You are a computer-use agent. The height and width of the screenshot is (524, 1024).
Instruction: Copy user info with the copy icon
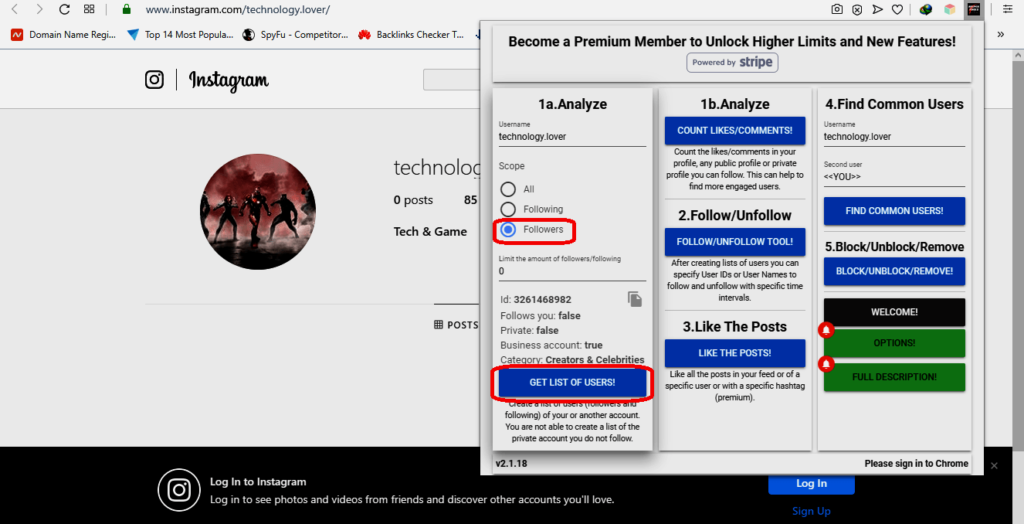click(x=635, y=299)
